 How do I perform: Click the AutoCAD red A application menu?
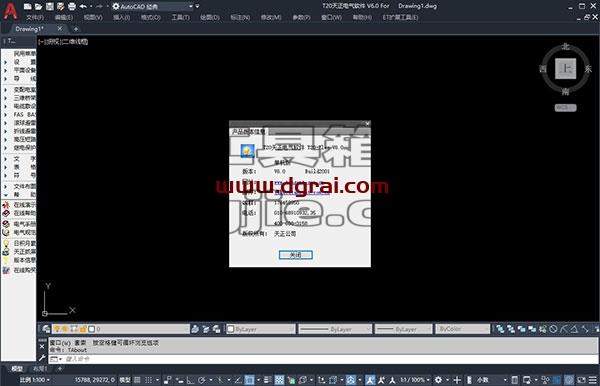(x=10, y=11)
